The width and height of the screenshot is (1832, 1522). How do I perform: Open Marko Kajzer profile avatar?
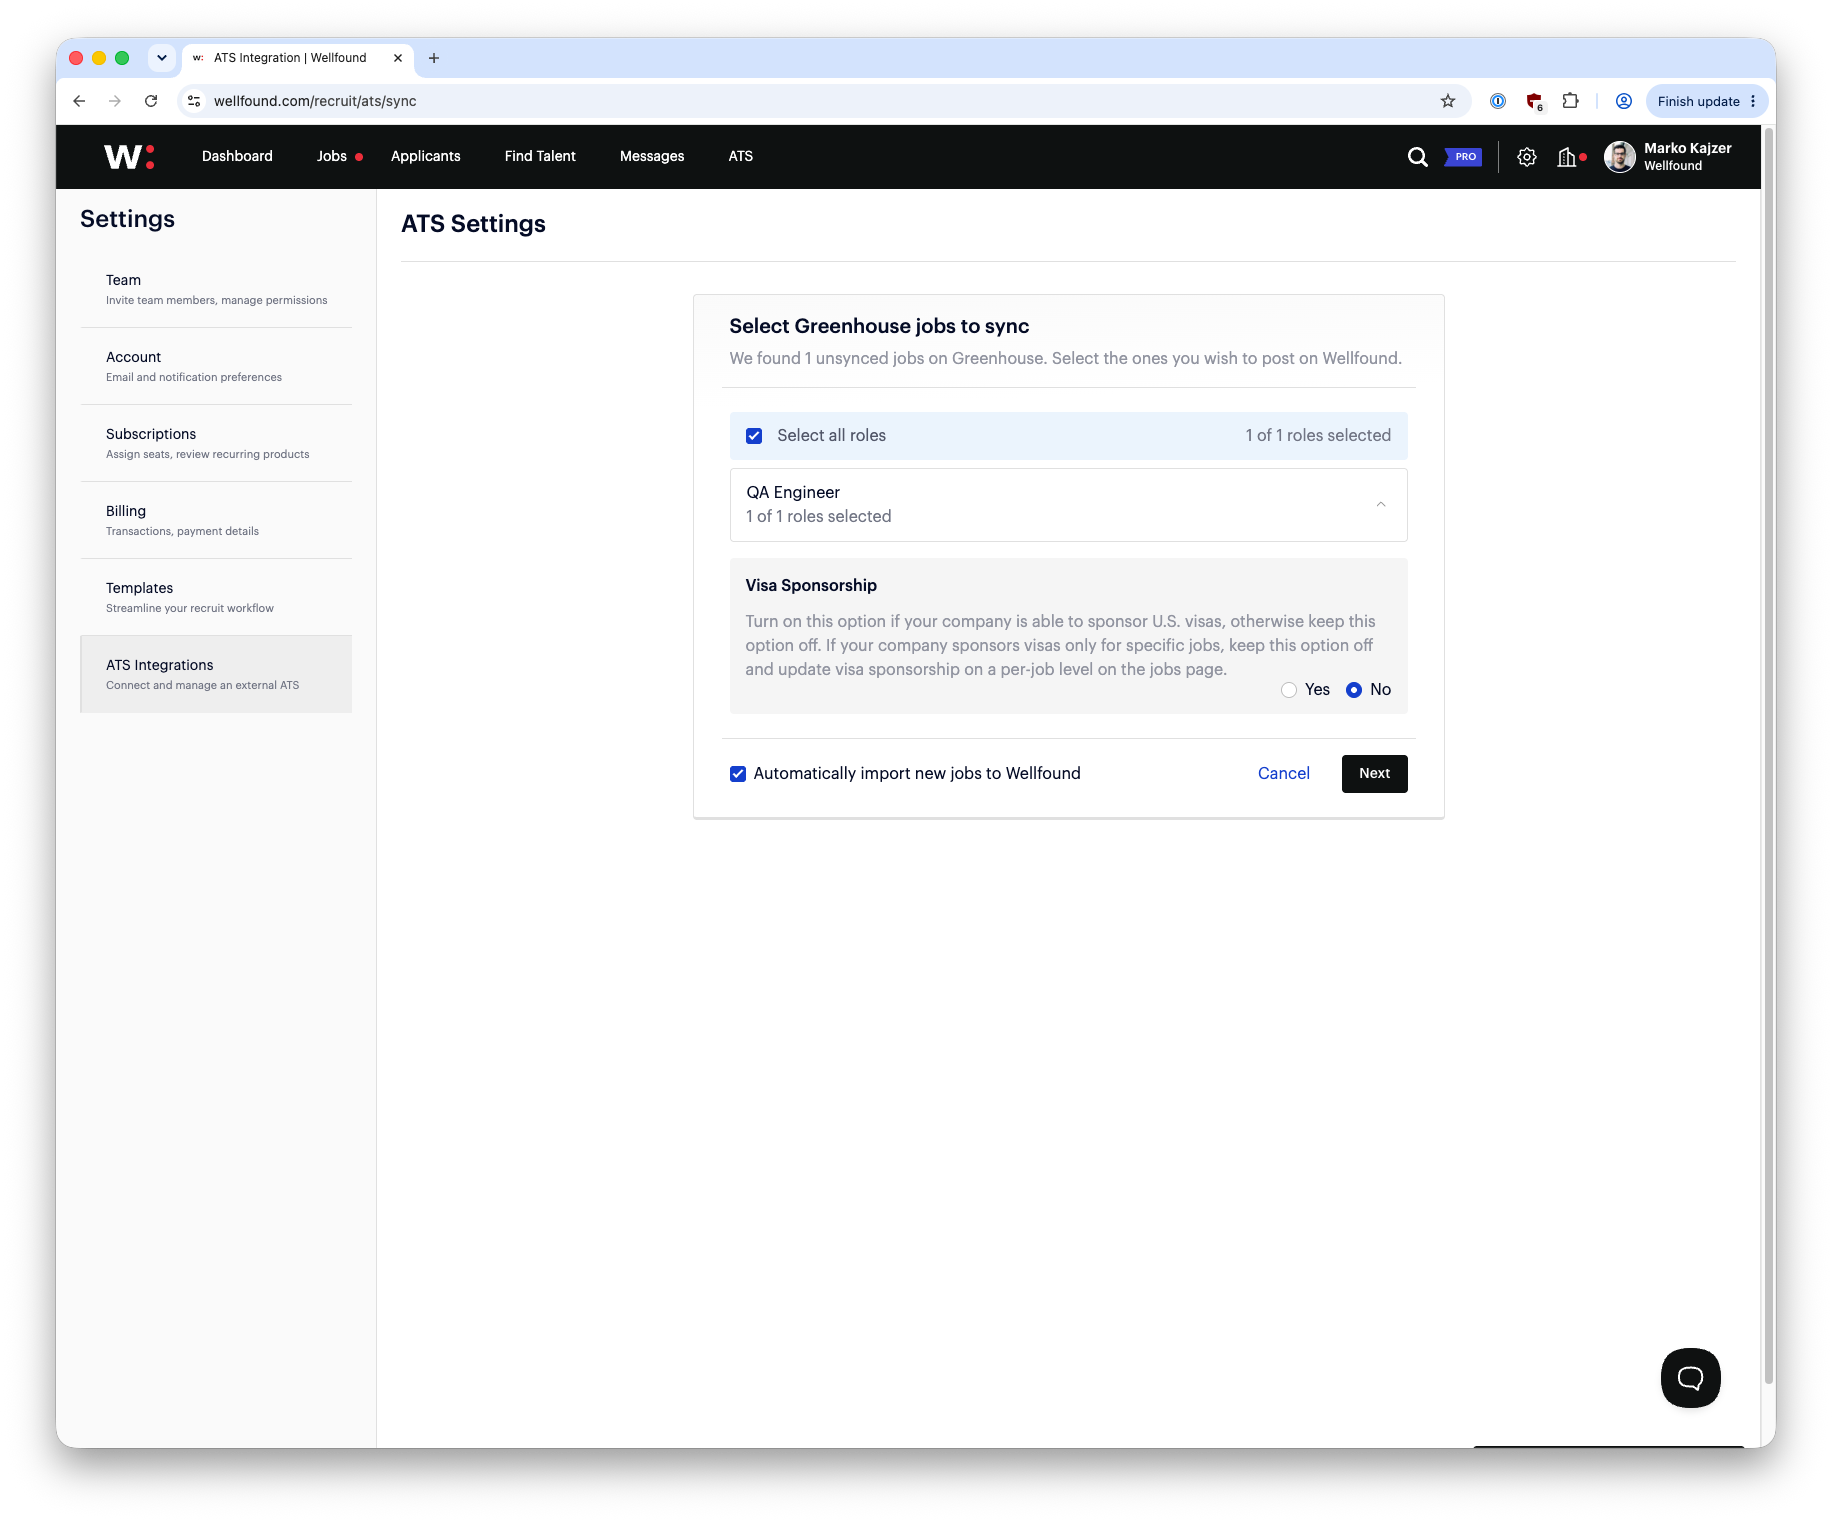1619,157
